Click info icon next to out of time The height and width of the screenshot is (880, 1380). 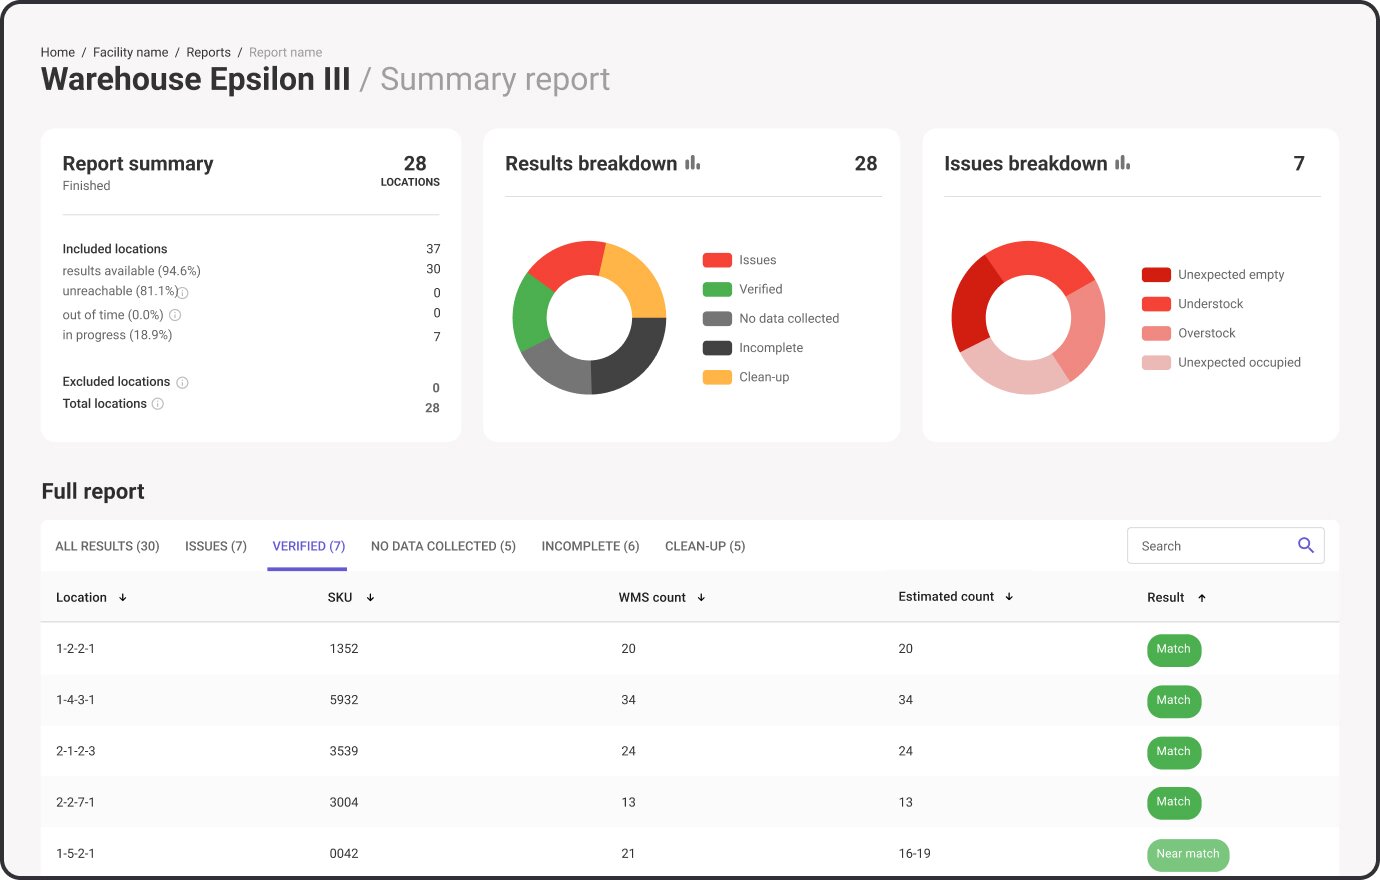[x=175, y=315]
